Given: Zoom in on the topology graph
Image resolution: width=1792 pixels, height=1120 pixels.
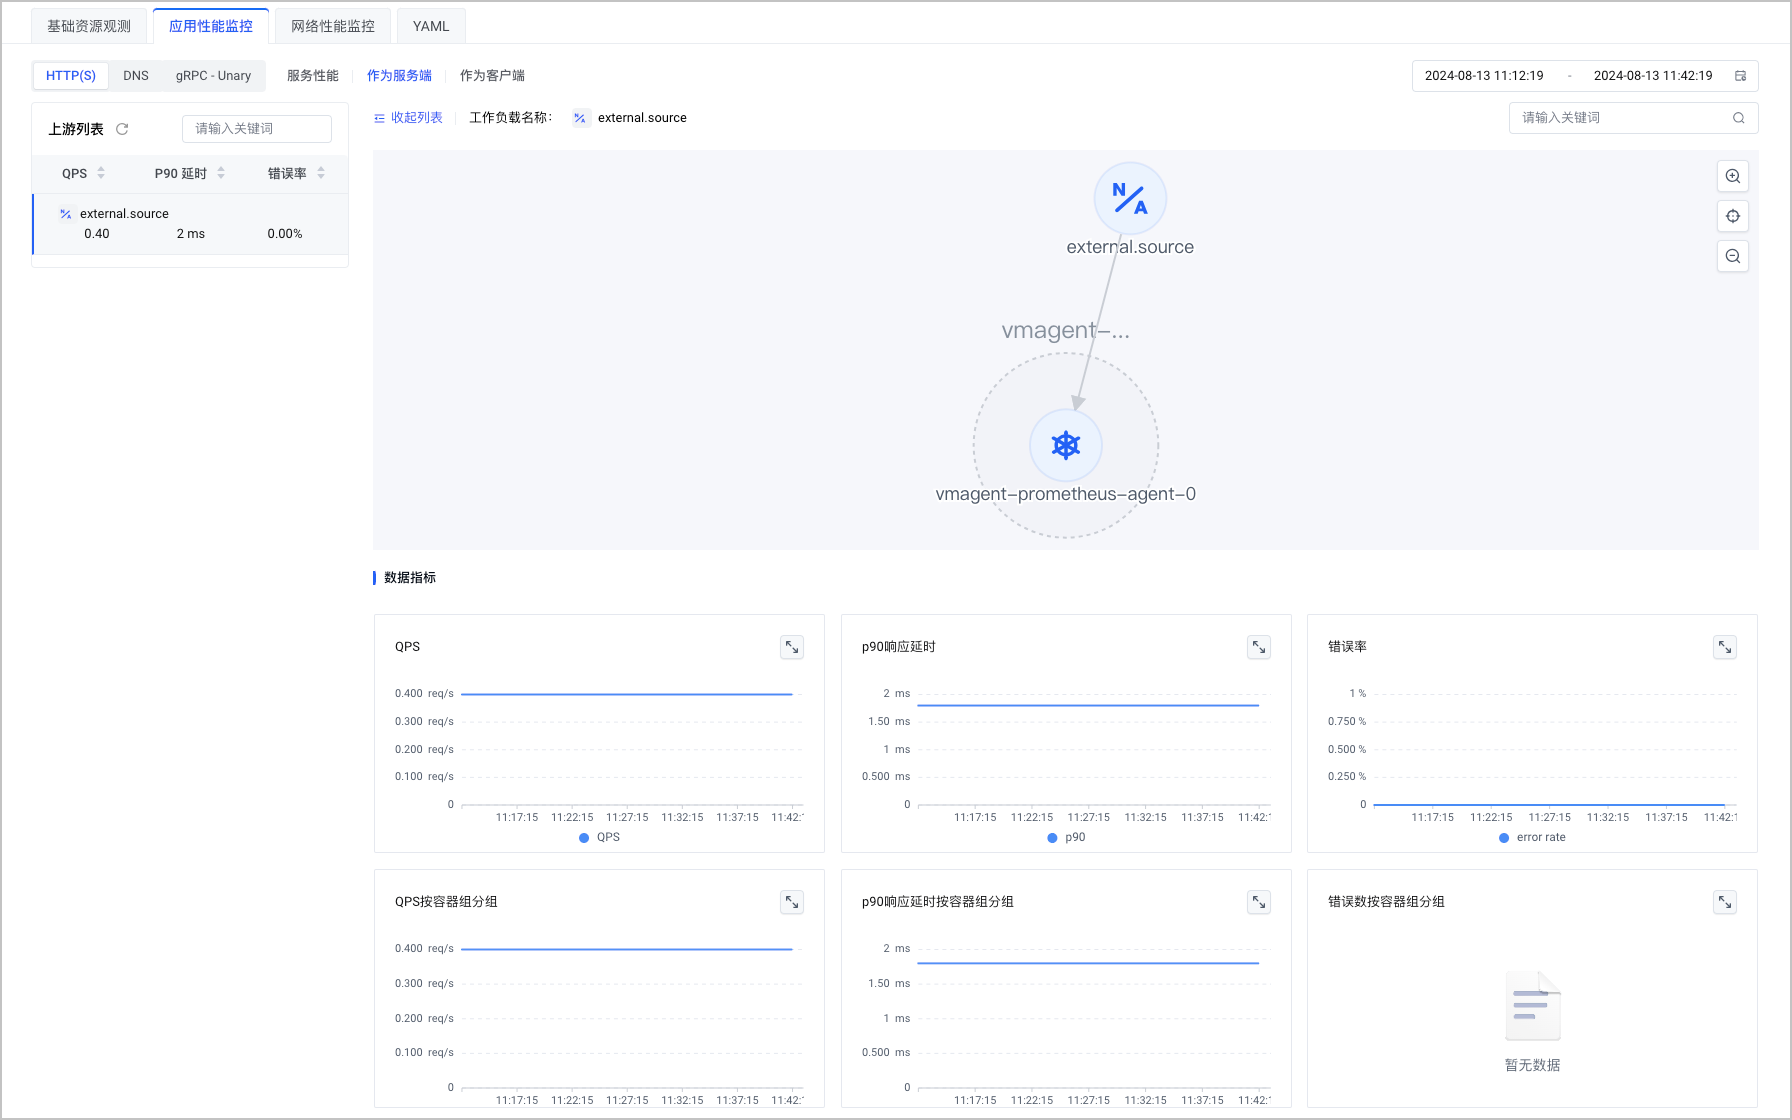Looking at the screenshot, I should (x=1733, y=176).
